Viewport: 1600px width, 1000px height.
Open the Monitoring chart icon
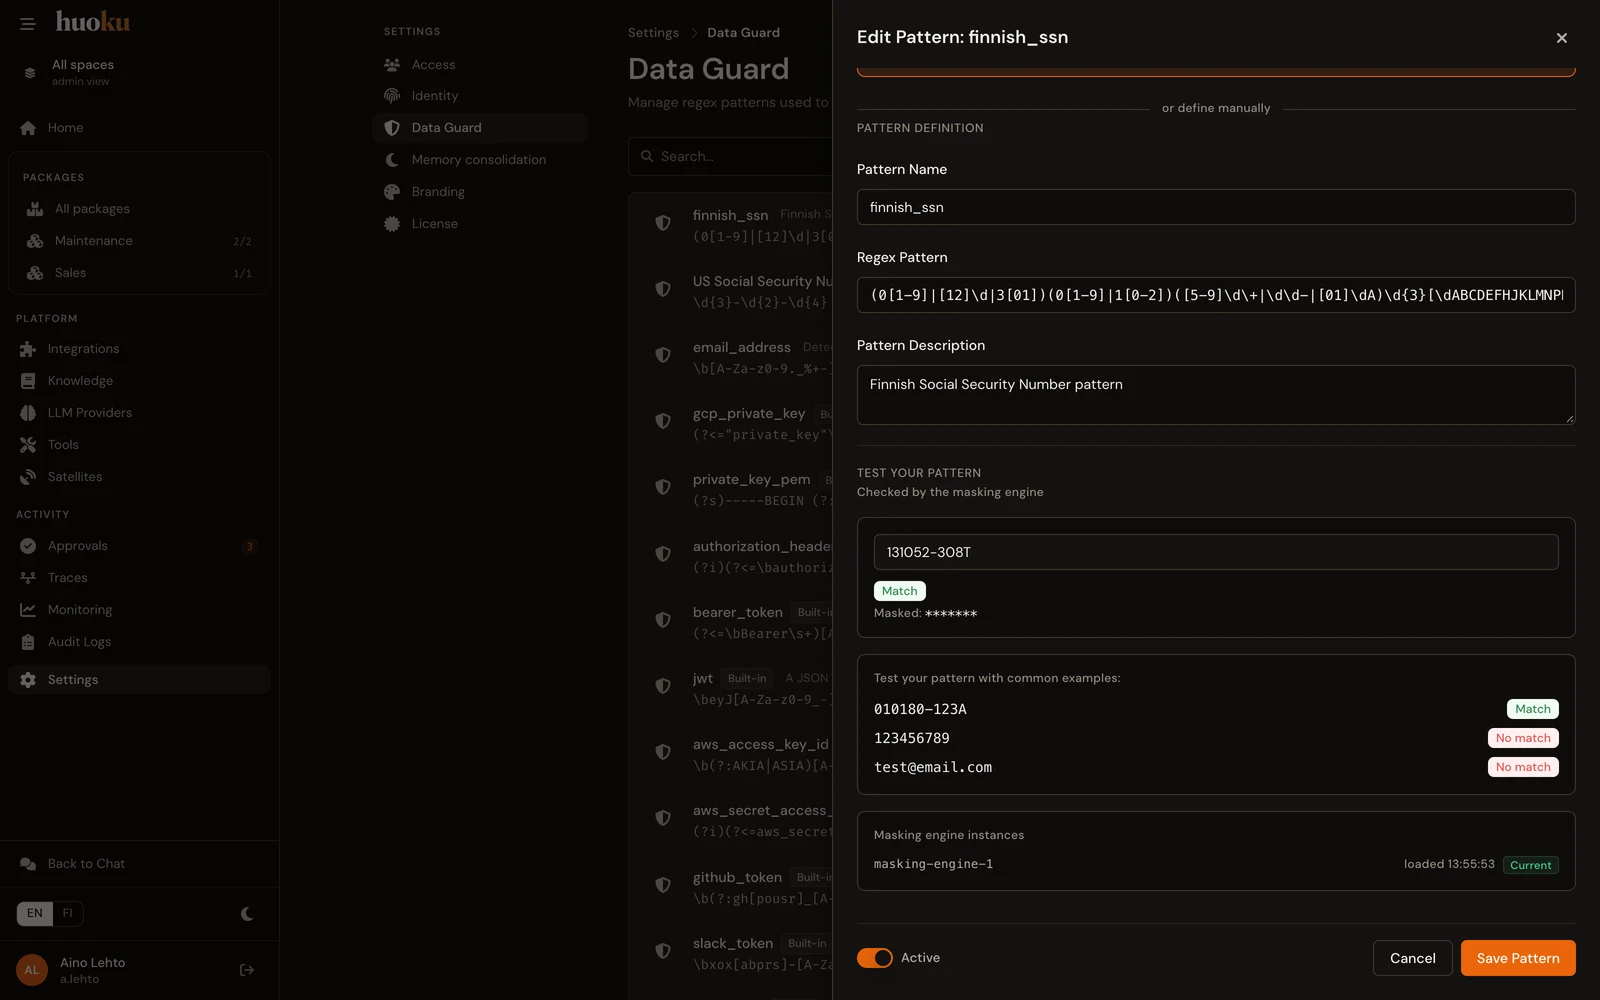28,610
